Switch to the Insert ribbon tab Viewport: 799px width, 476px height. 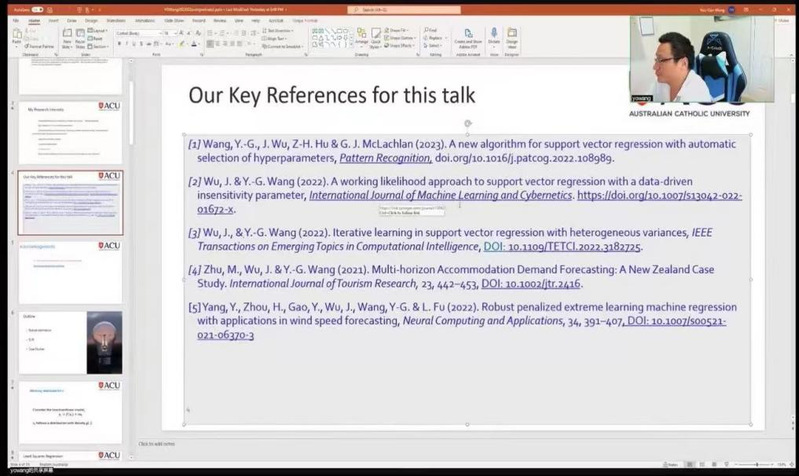coord(53,20)
